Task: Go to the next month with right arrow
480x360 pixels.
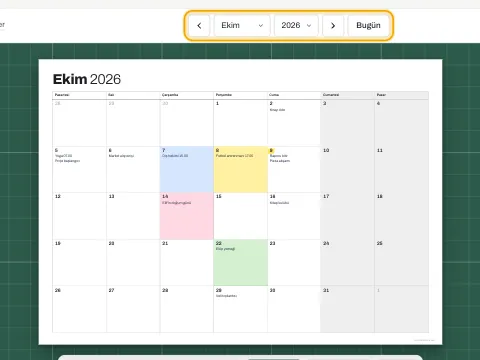Action: [333, 25]
